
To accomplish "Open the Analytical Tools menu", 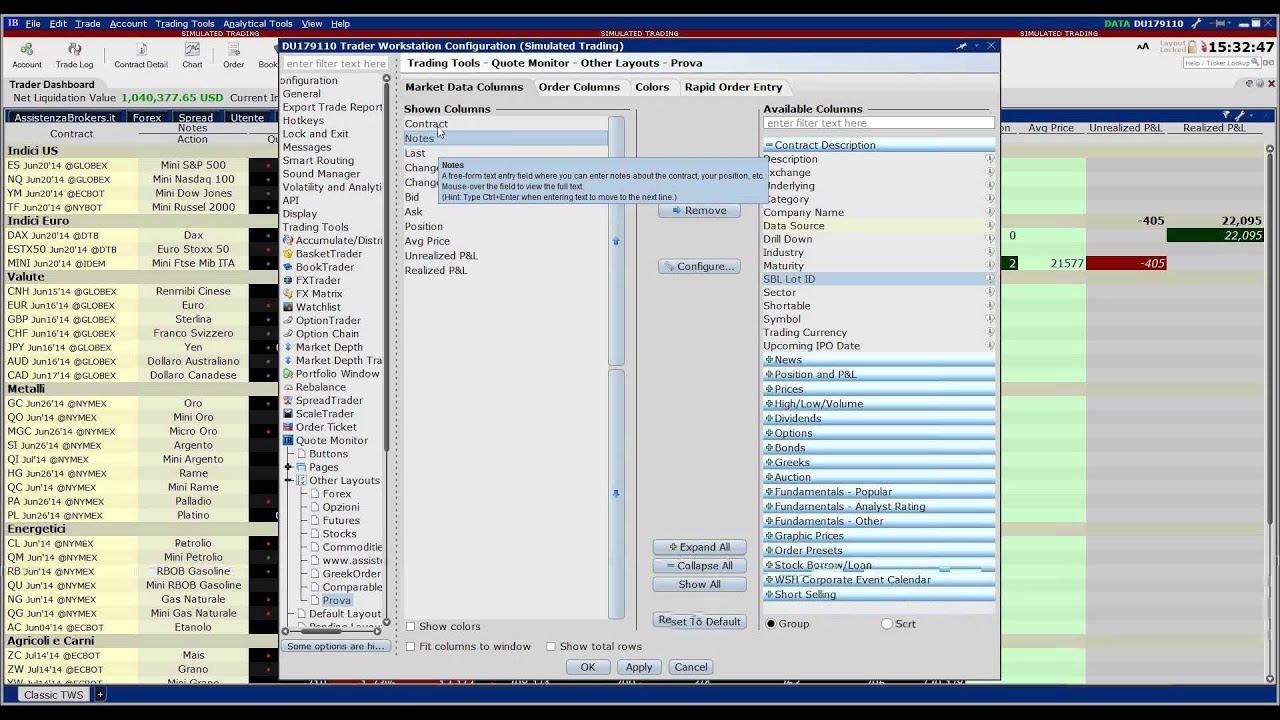I will pyautogui.click(x=258, y=24).
